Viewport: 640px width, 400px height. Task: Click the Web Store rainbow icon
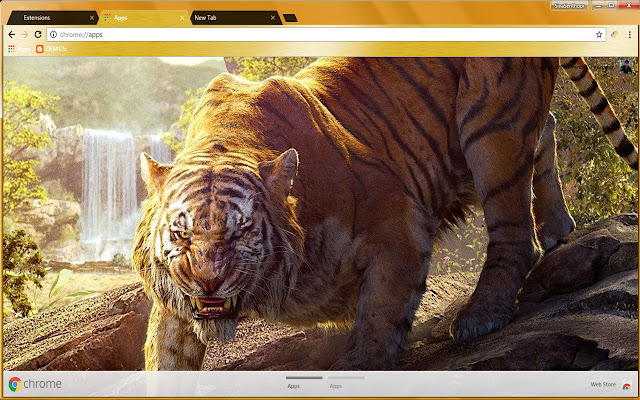(627, 385)
